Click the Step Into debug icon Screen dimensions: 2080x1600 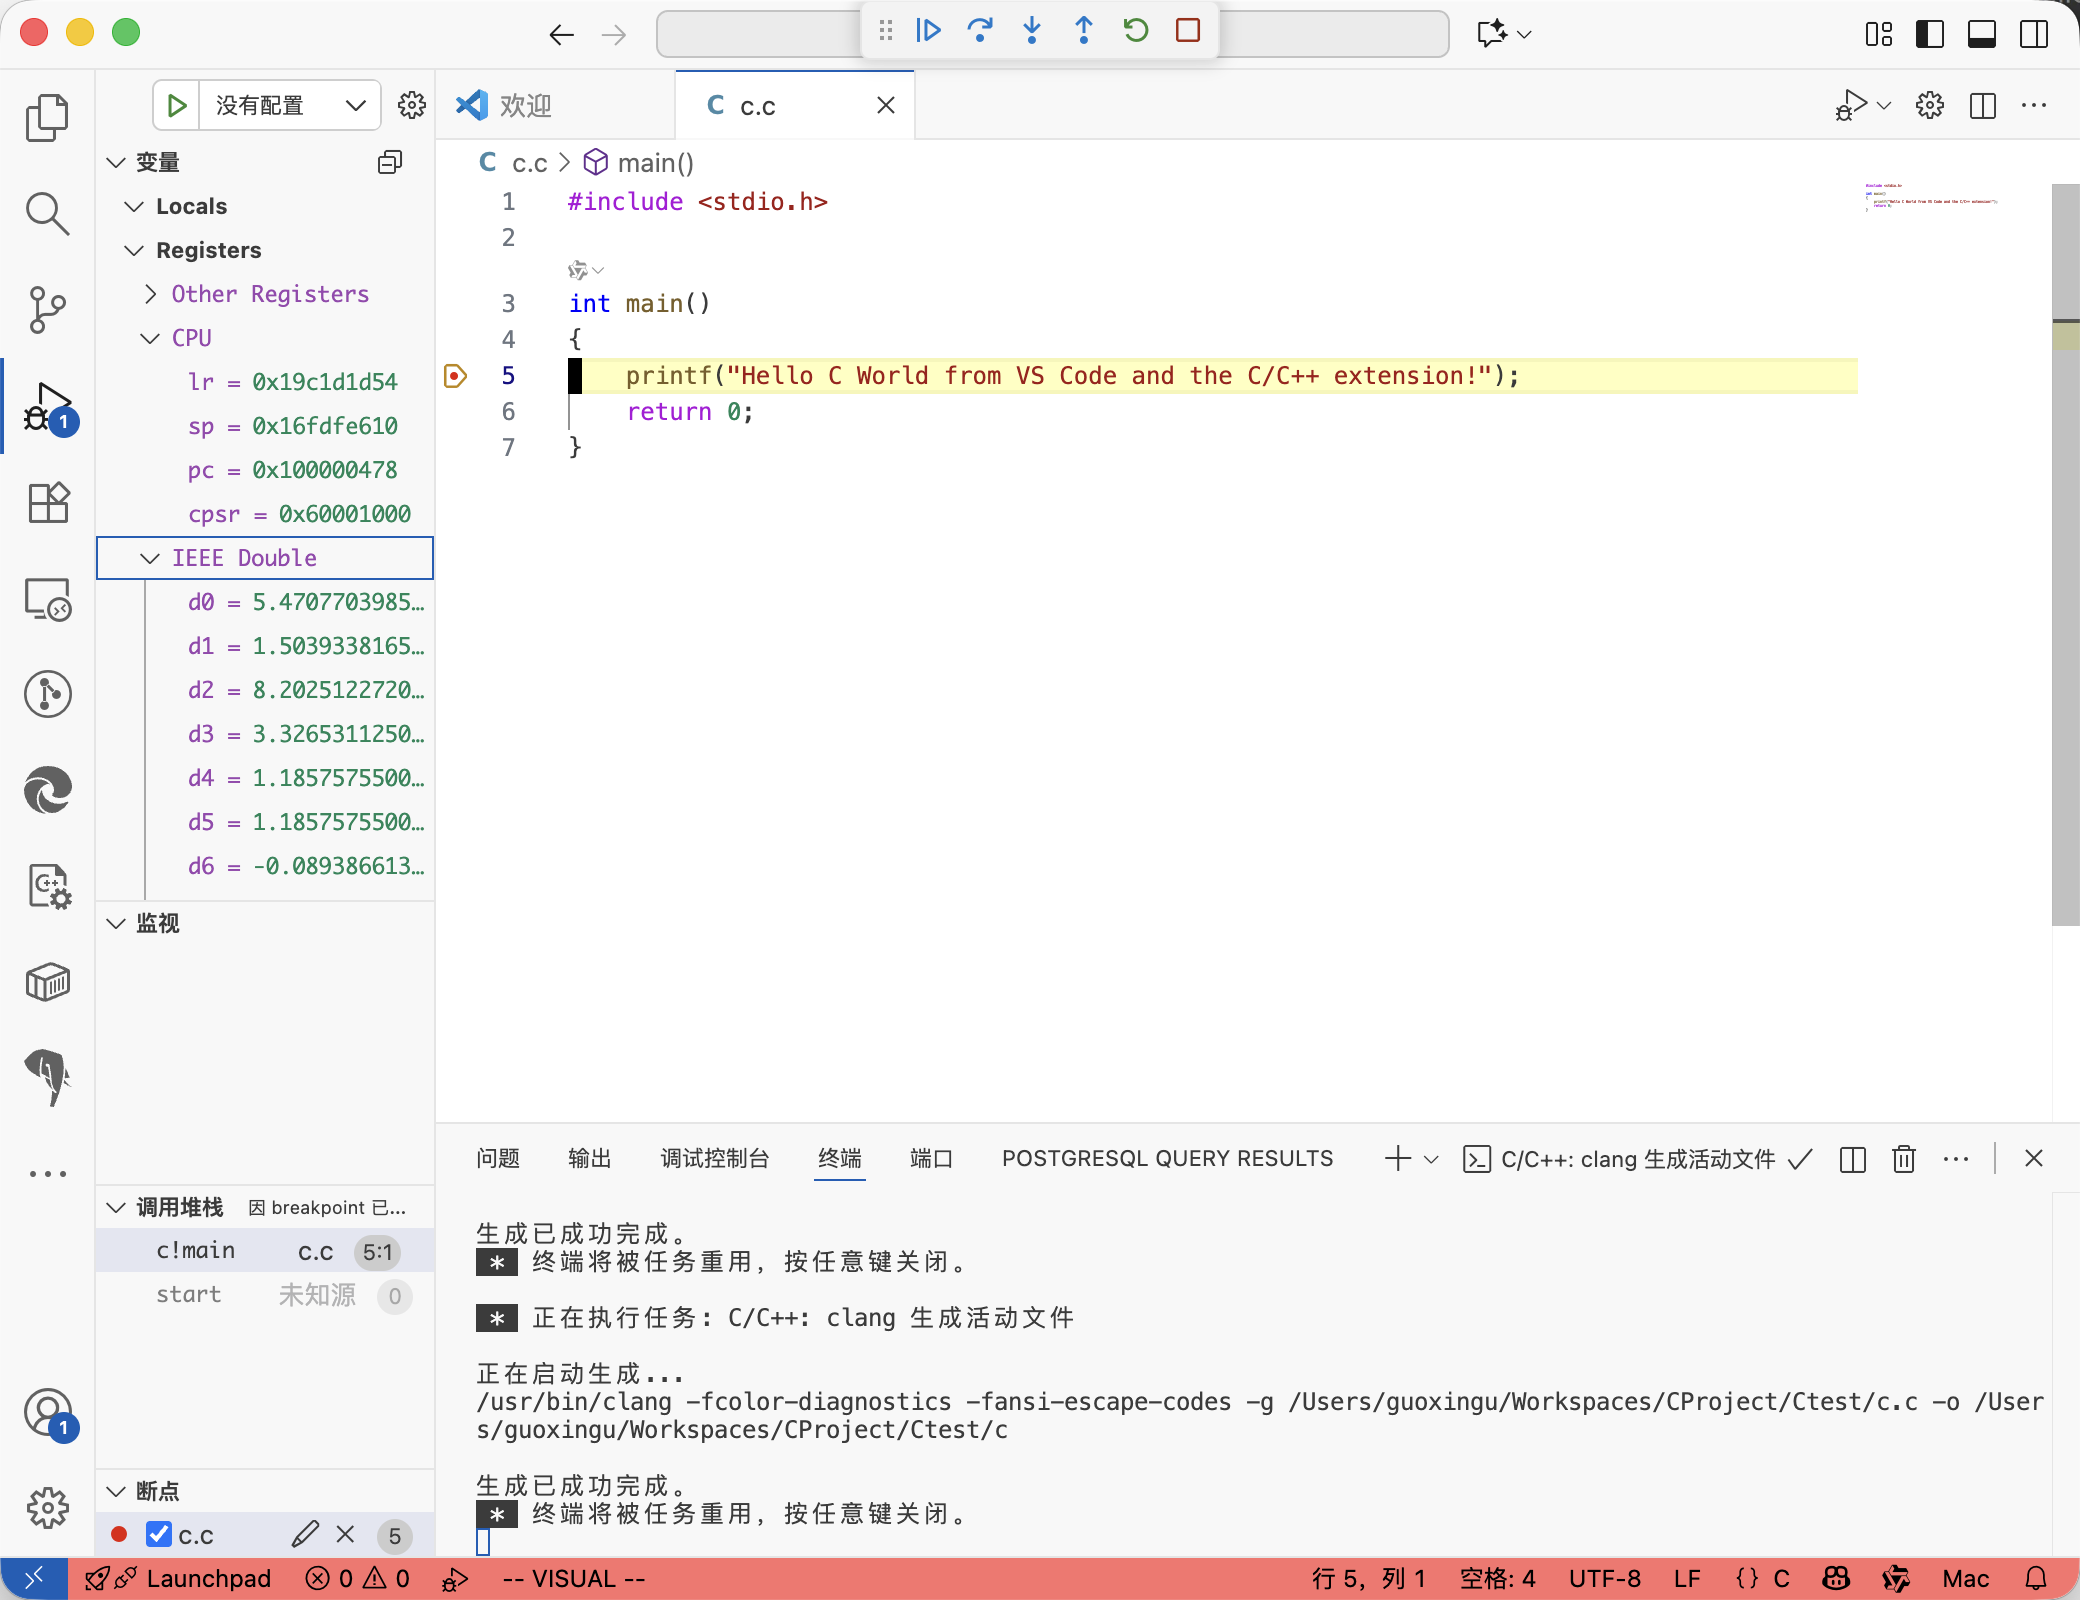click(1032, 31)
